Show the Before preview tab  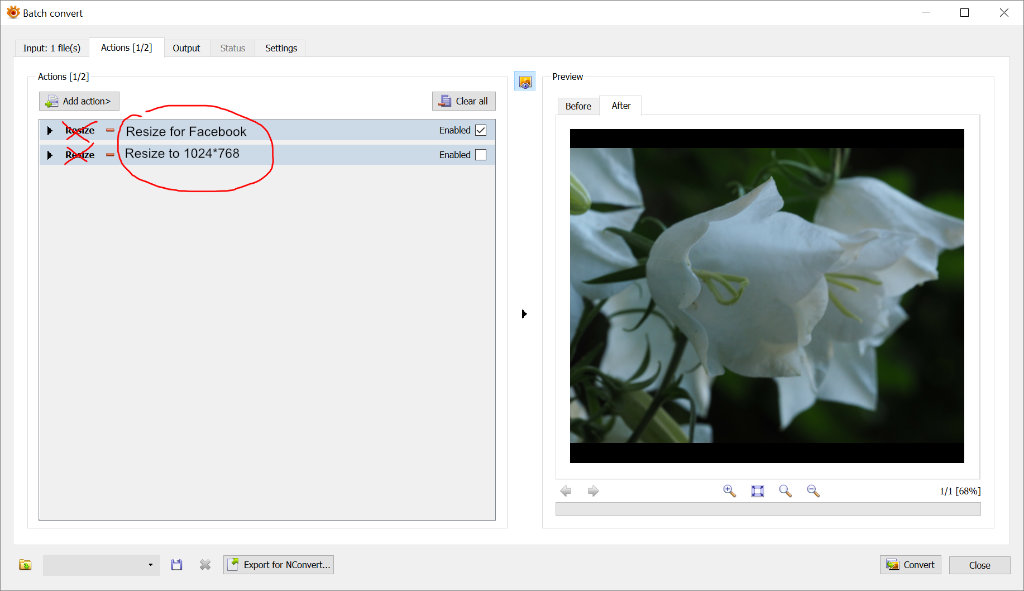point(578,106)
